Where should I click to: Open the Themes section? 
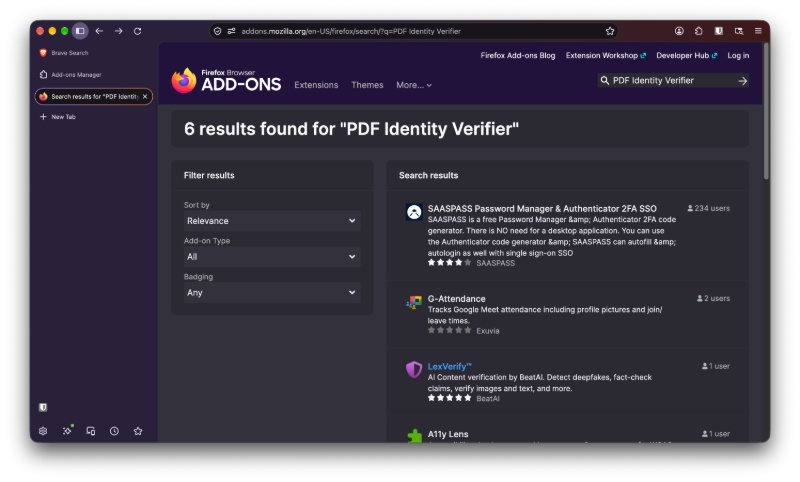pyautogui.click(x=367, y=85)
